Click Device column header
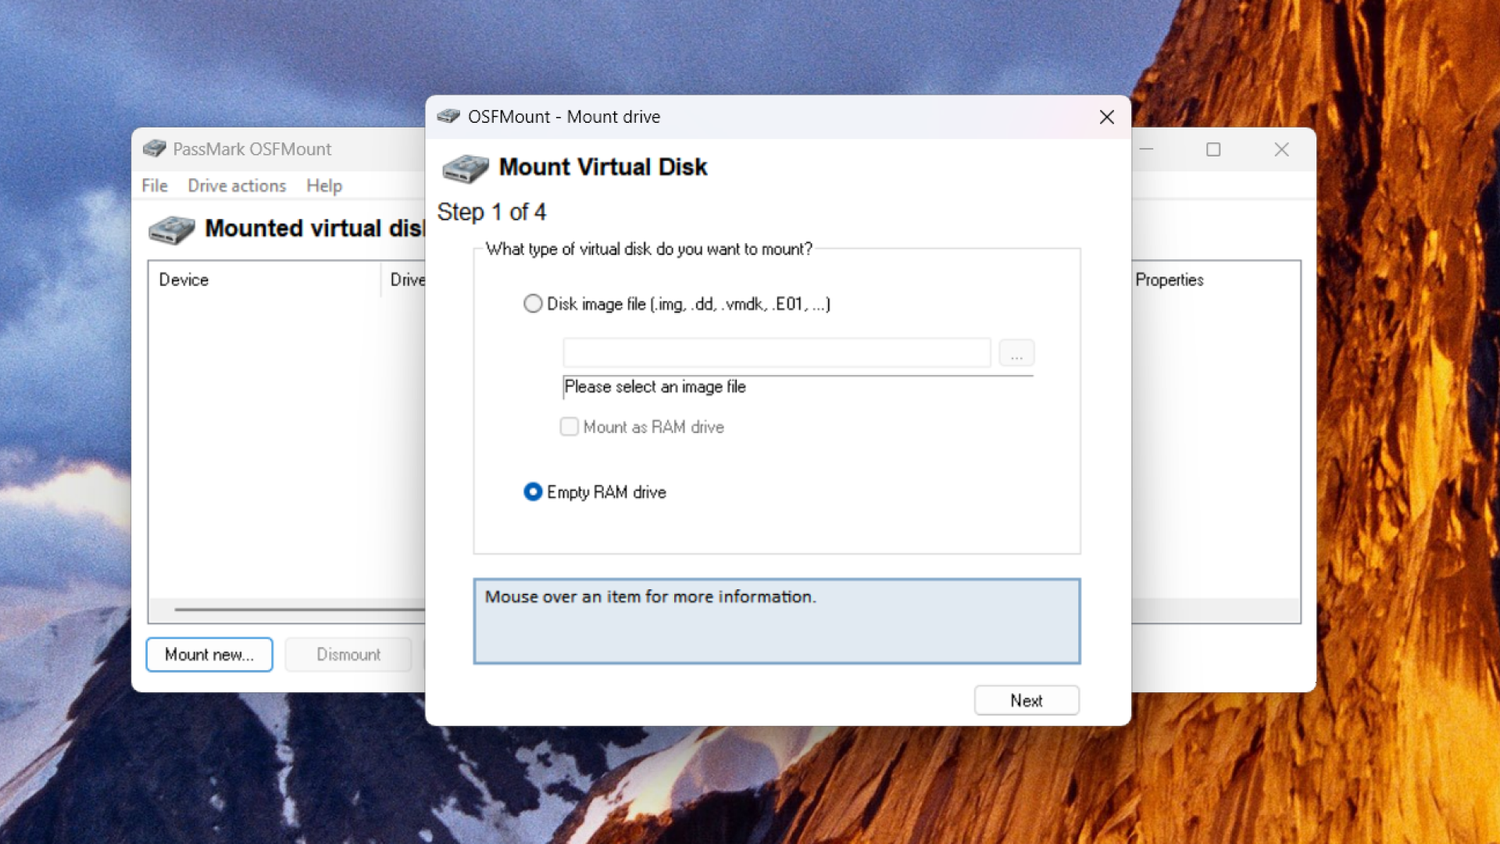Image resolution: width=1500 pixels, height=844 pixels. click(265, 280)
